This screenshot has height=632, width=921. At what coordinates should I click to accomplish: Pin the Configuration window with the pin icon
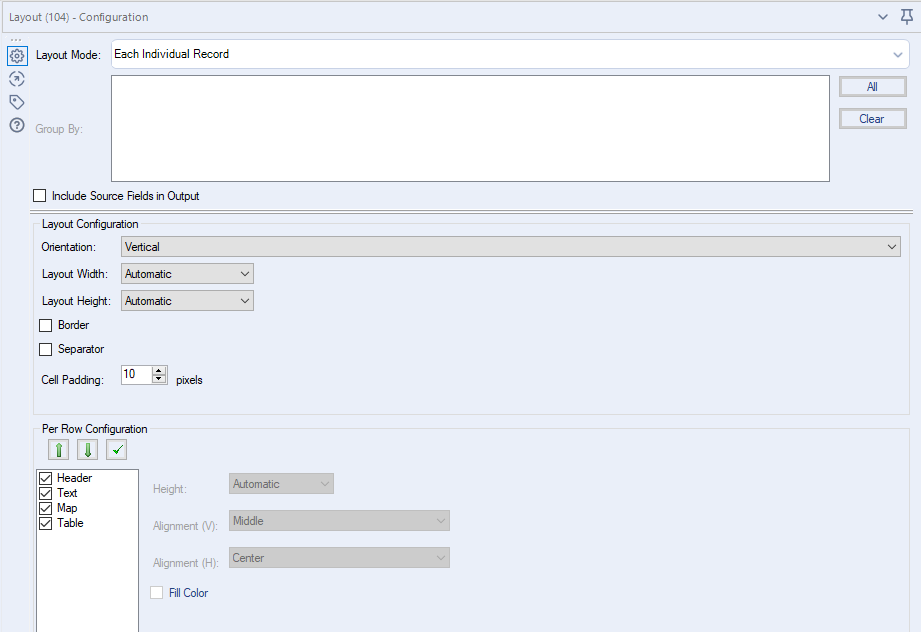[x=906, y=16]
